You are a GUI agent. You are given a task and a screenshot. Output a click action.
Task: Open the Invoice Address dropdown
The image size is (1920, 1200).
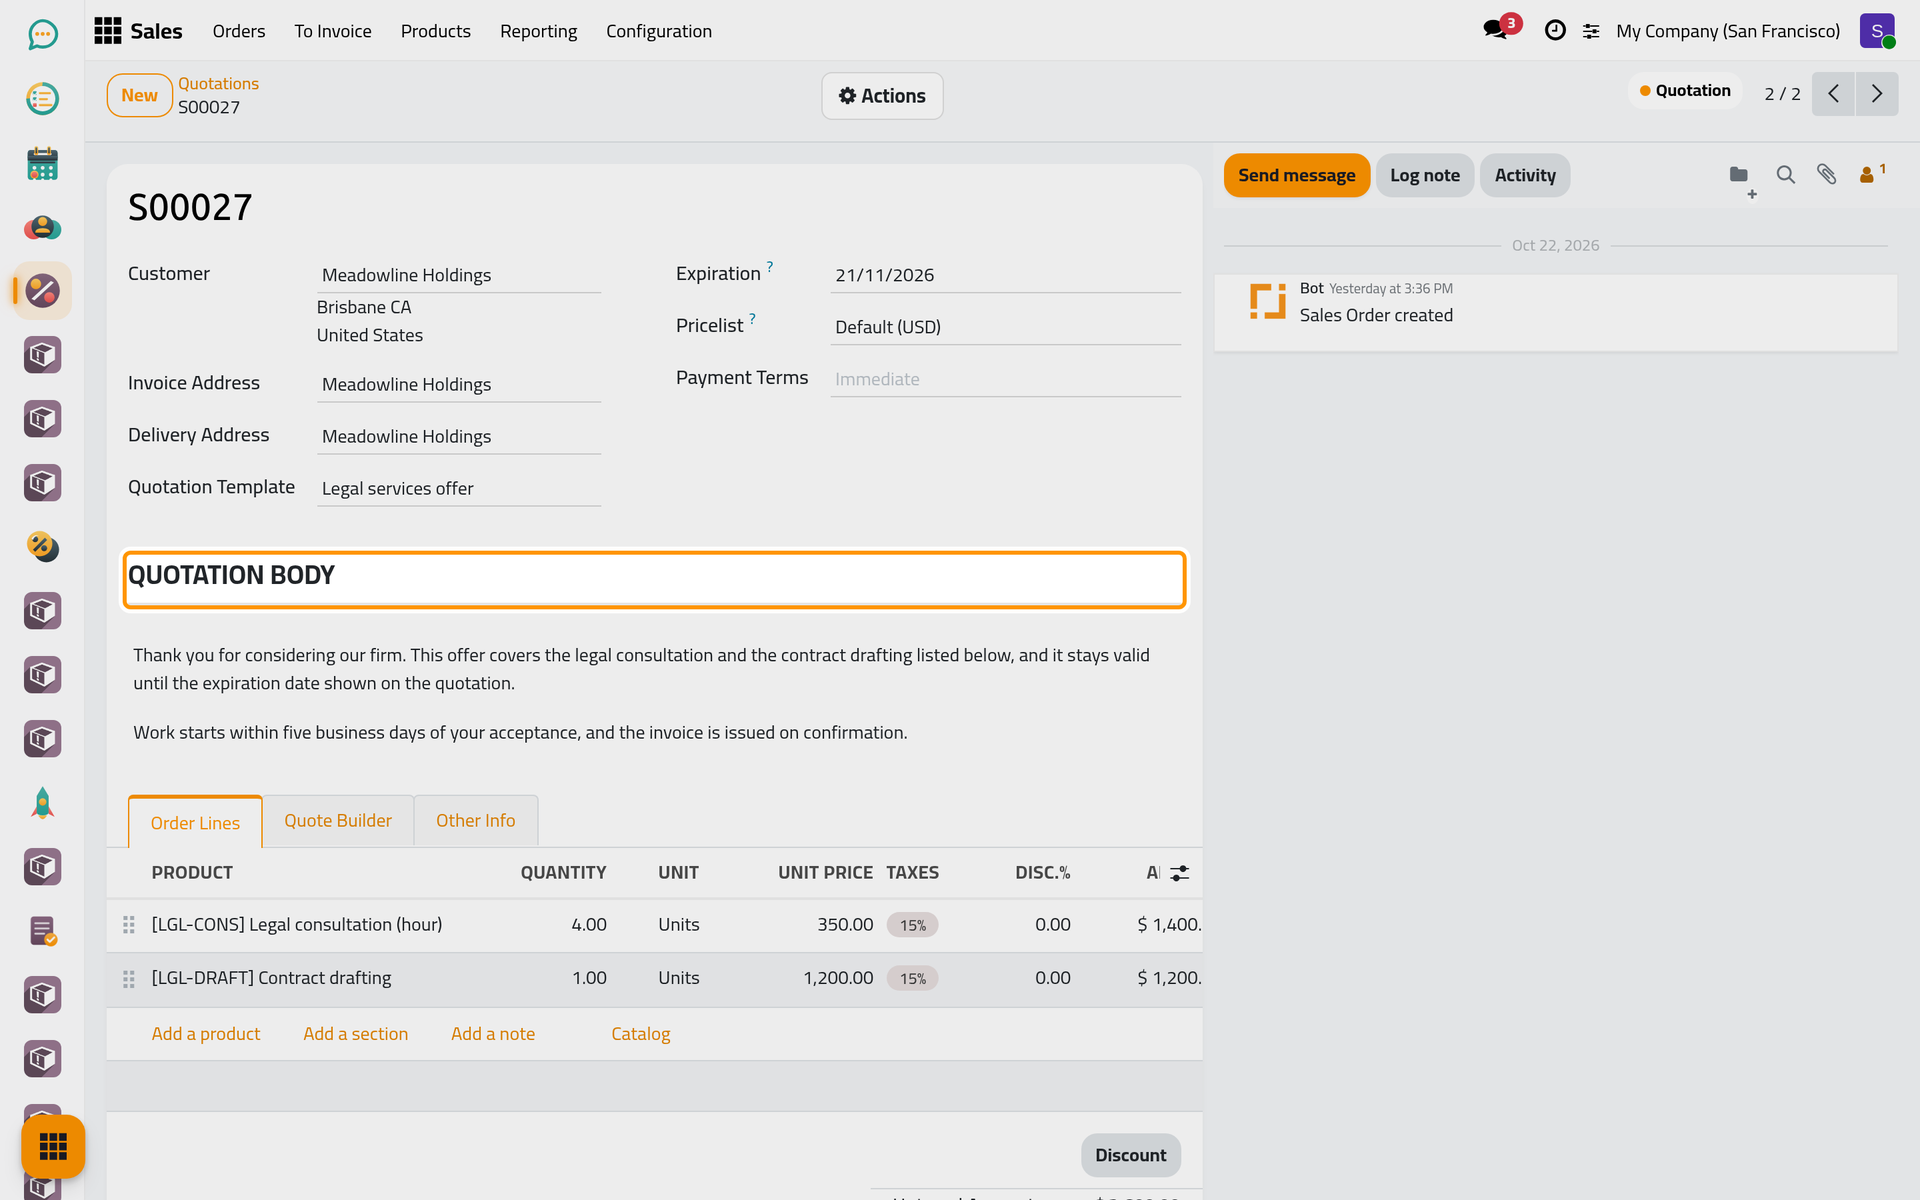459,384
